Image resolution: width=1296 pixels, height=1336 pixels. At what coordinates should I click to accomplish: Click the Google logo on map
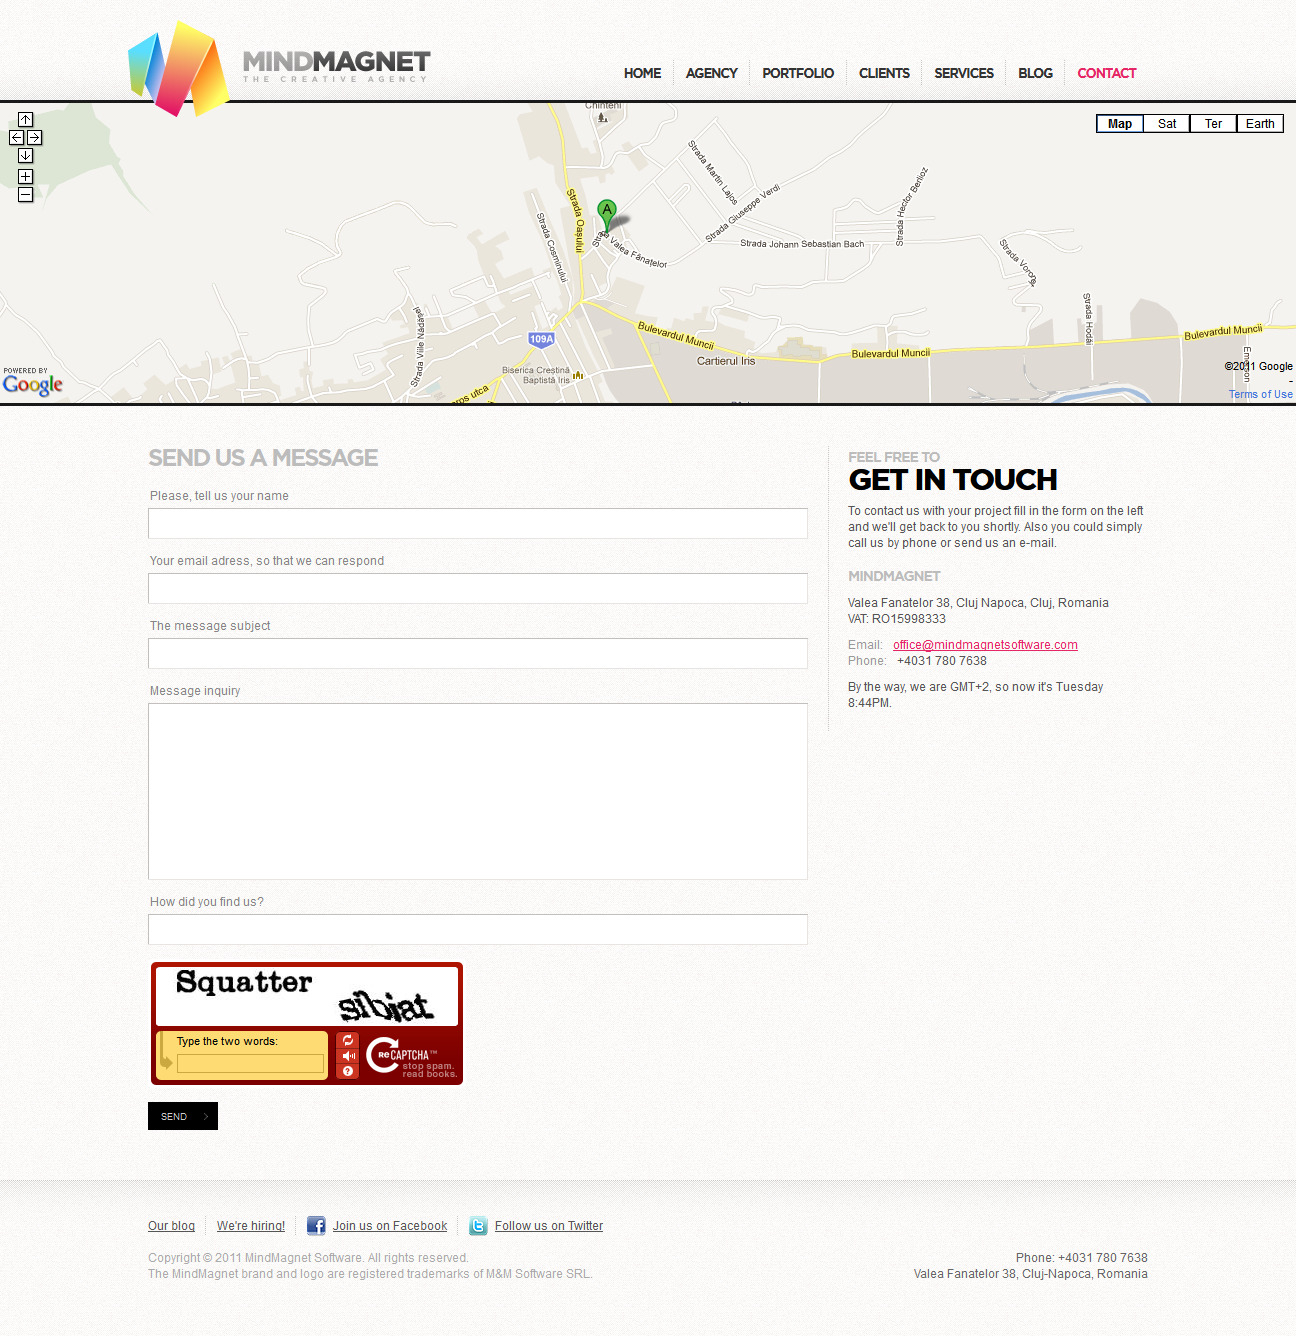pos(33,384)
